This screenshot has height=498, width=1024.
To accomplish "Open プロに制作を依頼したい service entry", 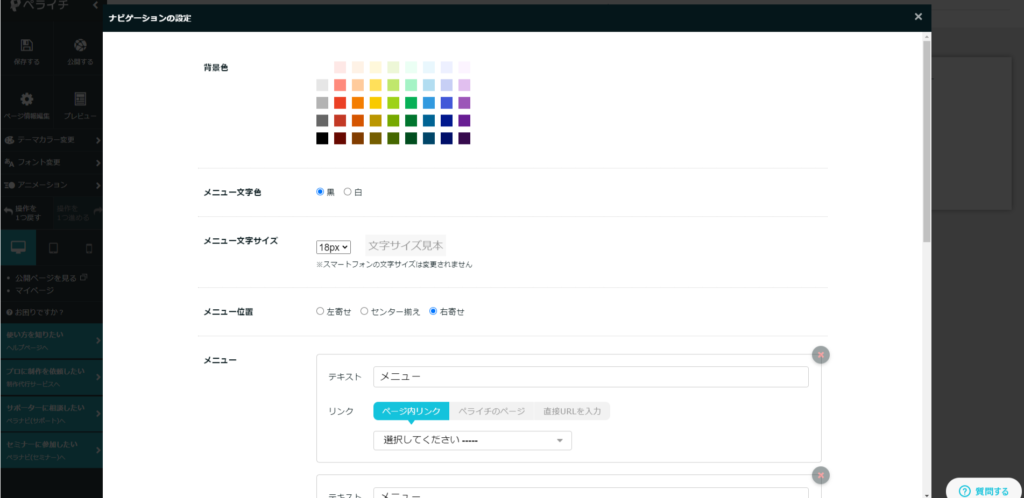I will [52, 377].
